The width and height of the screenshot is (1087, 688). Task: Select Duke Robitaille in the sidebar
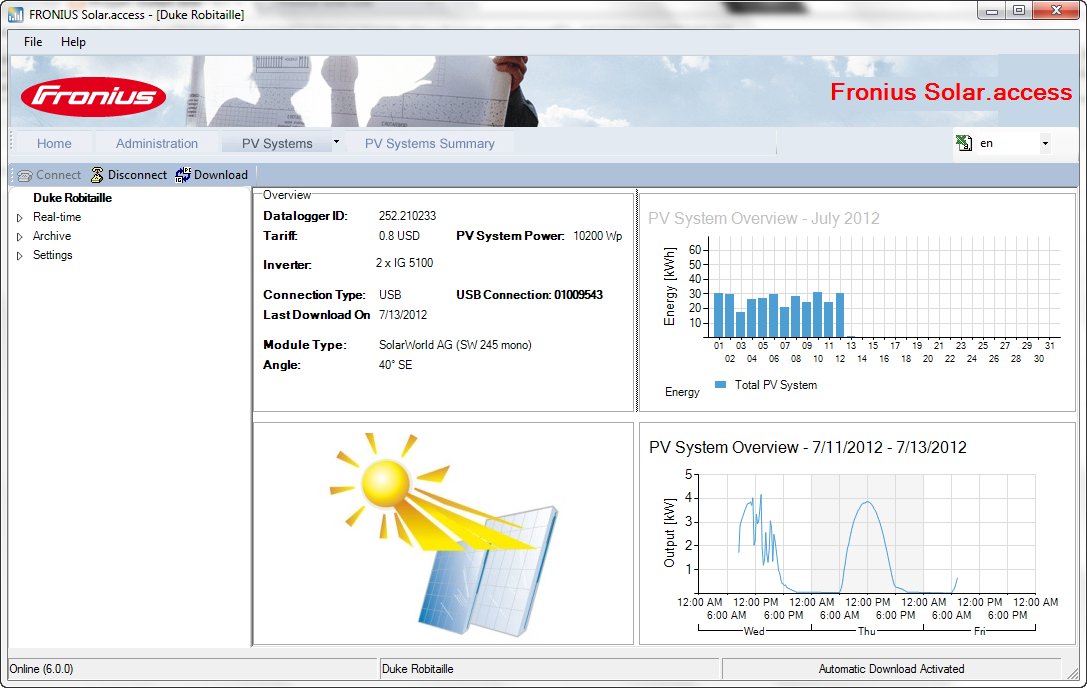point(75,198)
